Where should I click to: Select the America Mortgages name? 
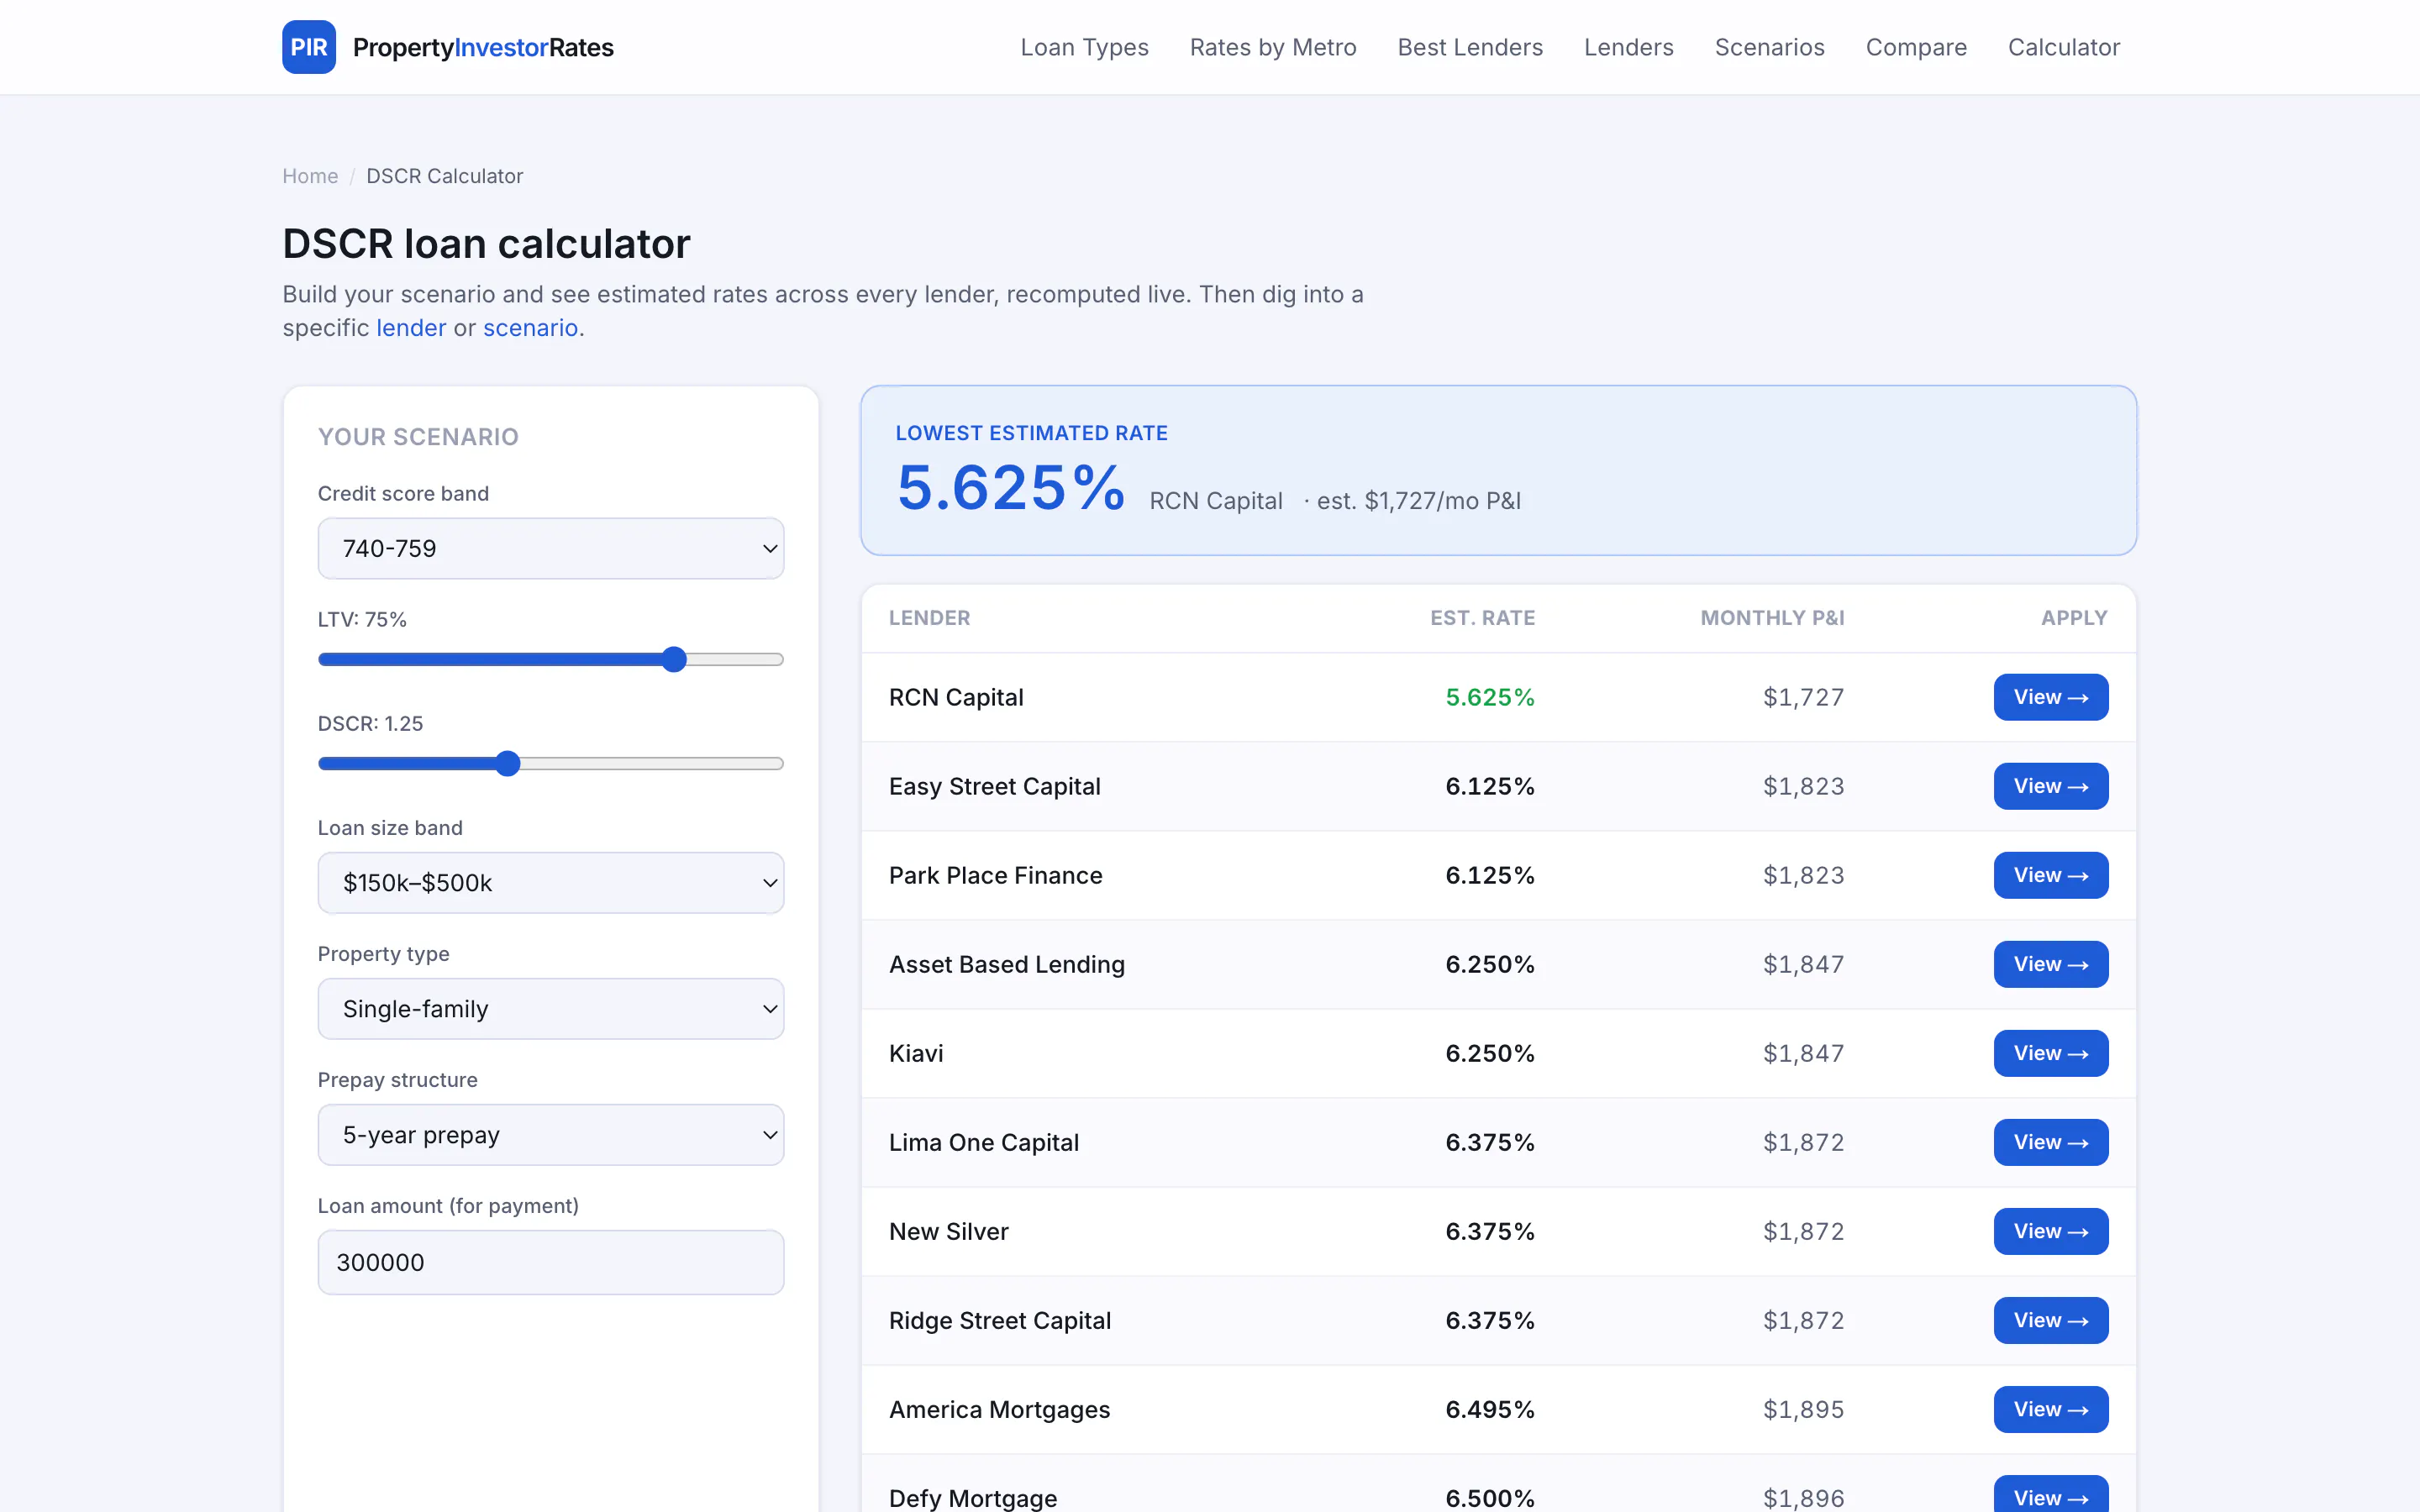pyautogui.click(x=1000, y=1409)
